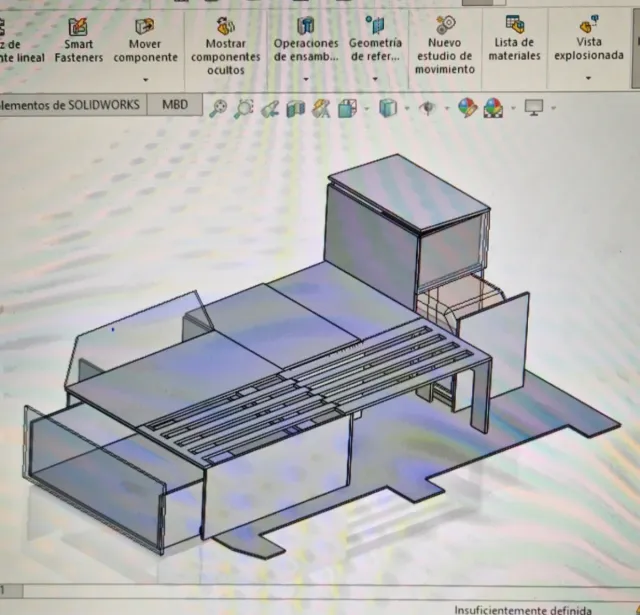Click the zoom to fit magnifier icon
The width and height of the screenshot is (640, 615).
tap(218, 108)
